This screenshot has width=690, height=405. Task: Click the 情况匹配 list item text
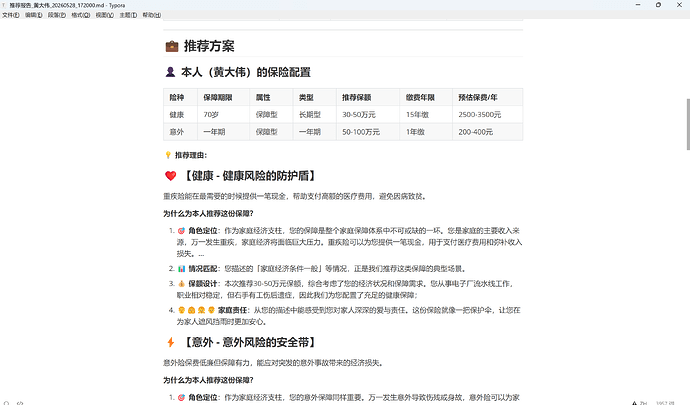click(327, 269)
